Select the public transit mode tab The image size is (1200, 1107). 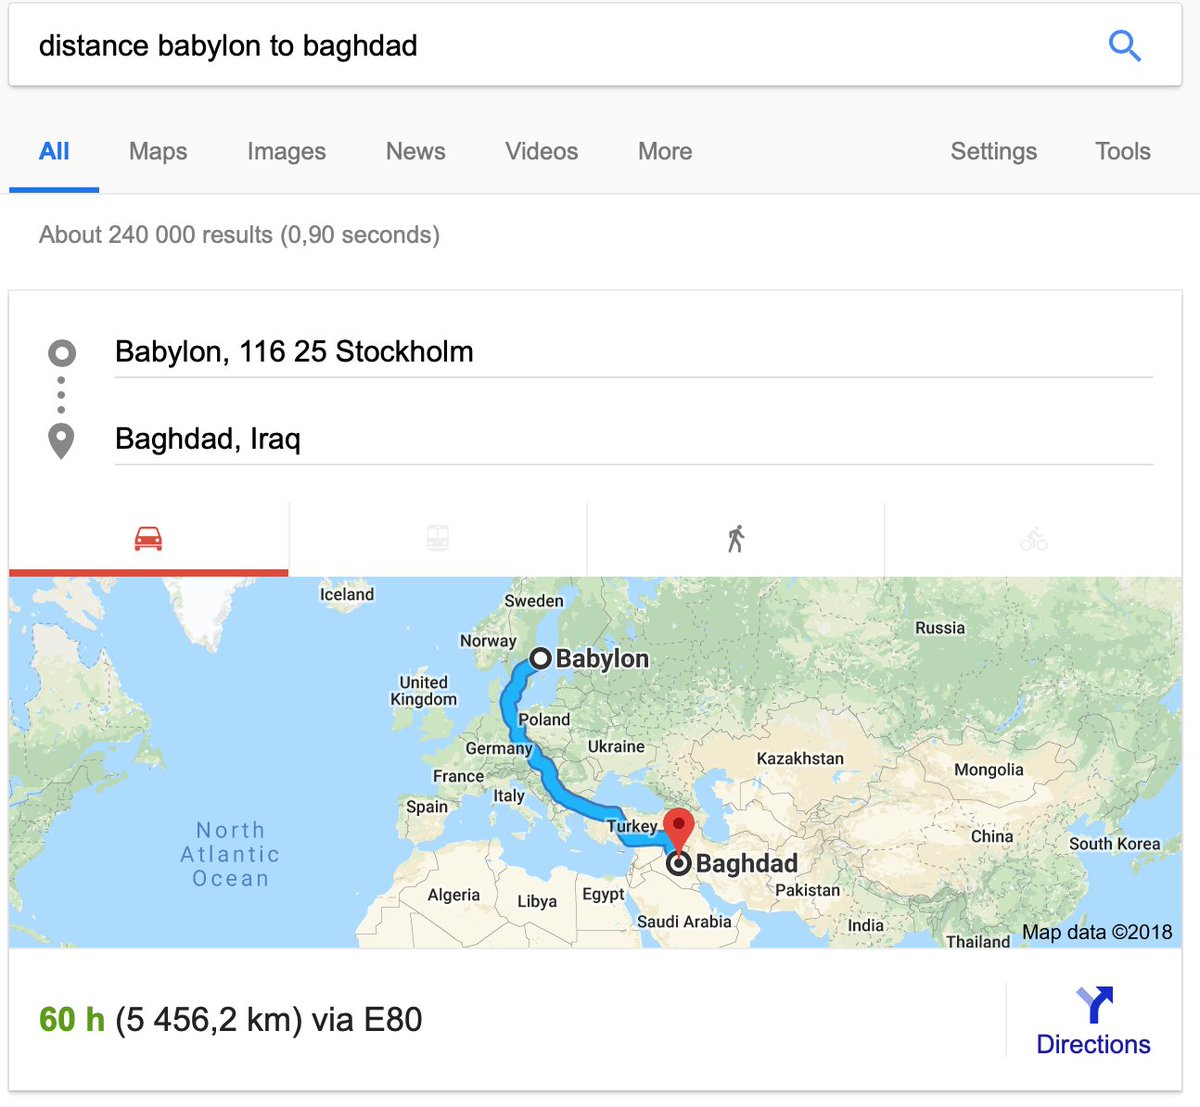[x=438, y=539]
